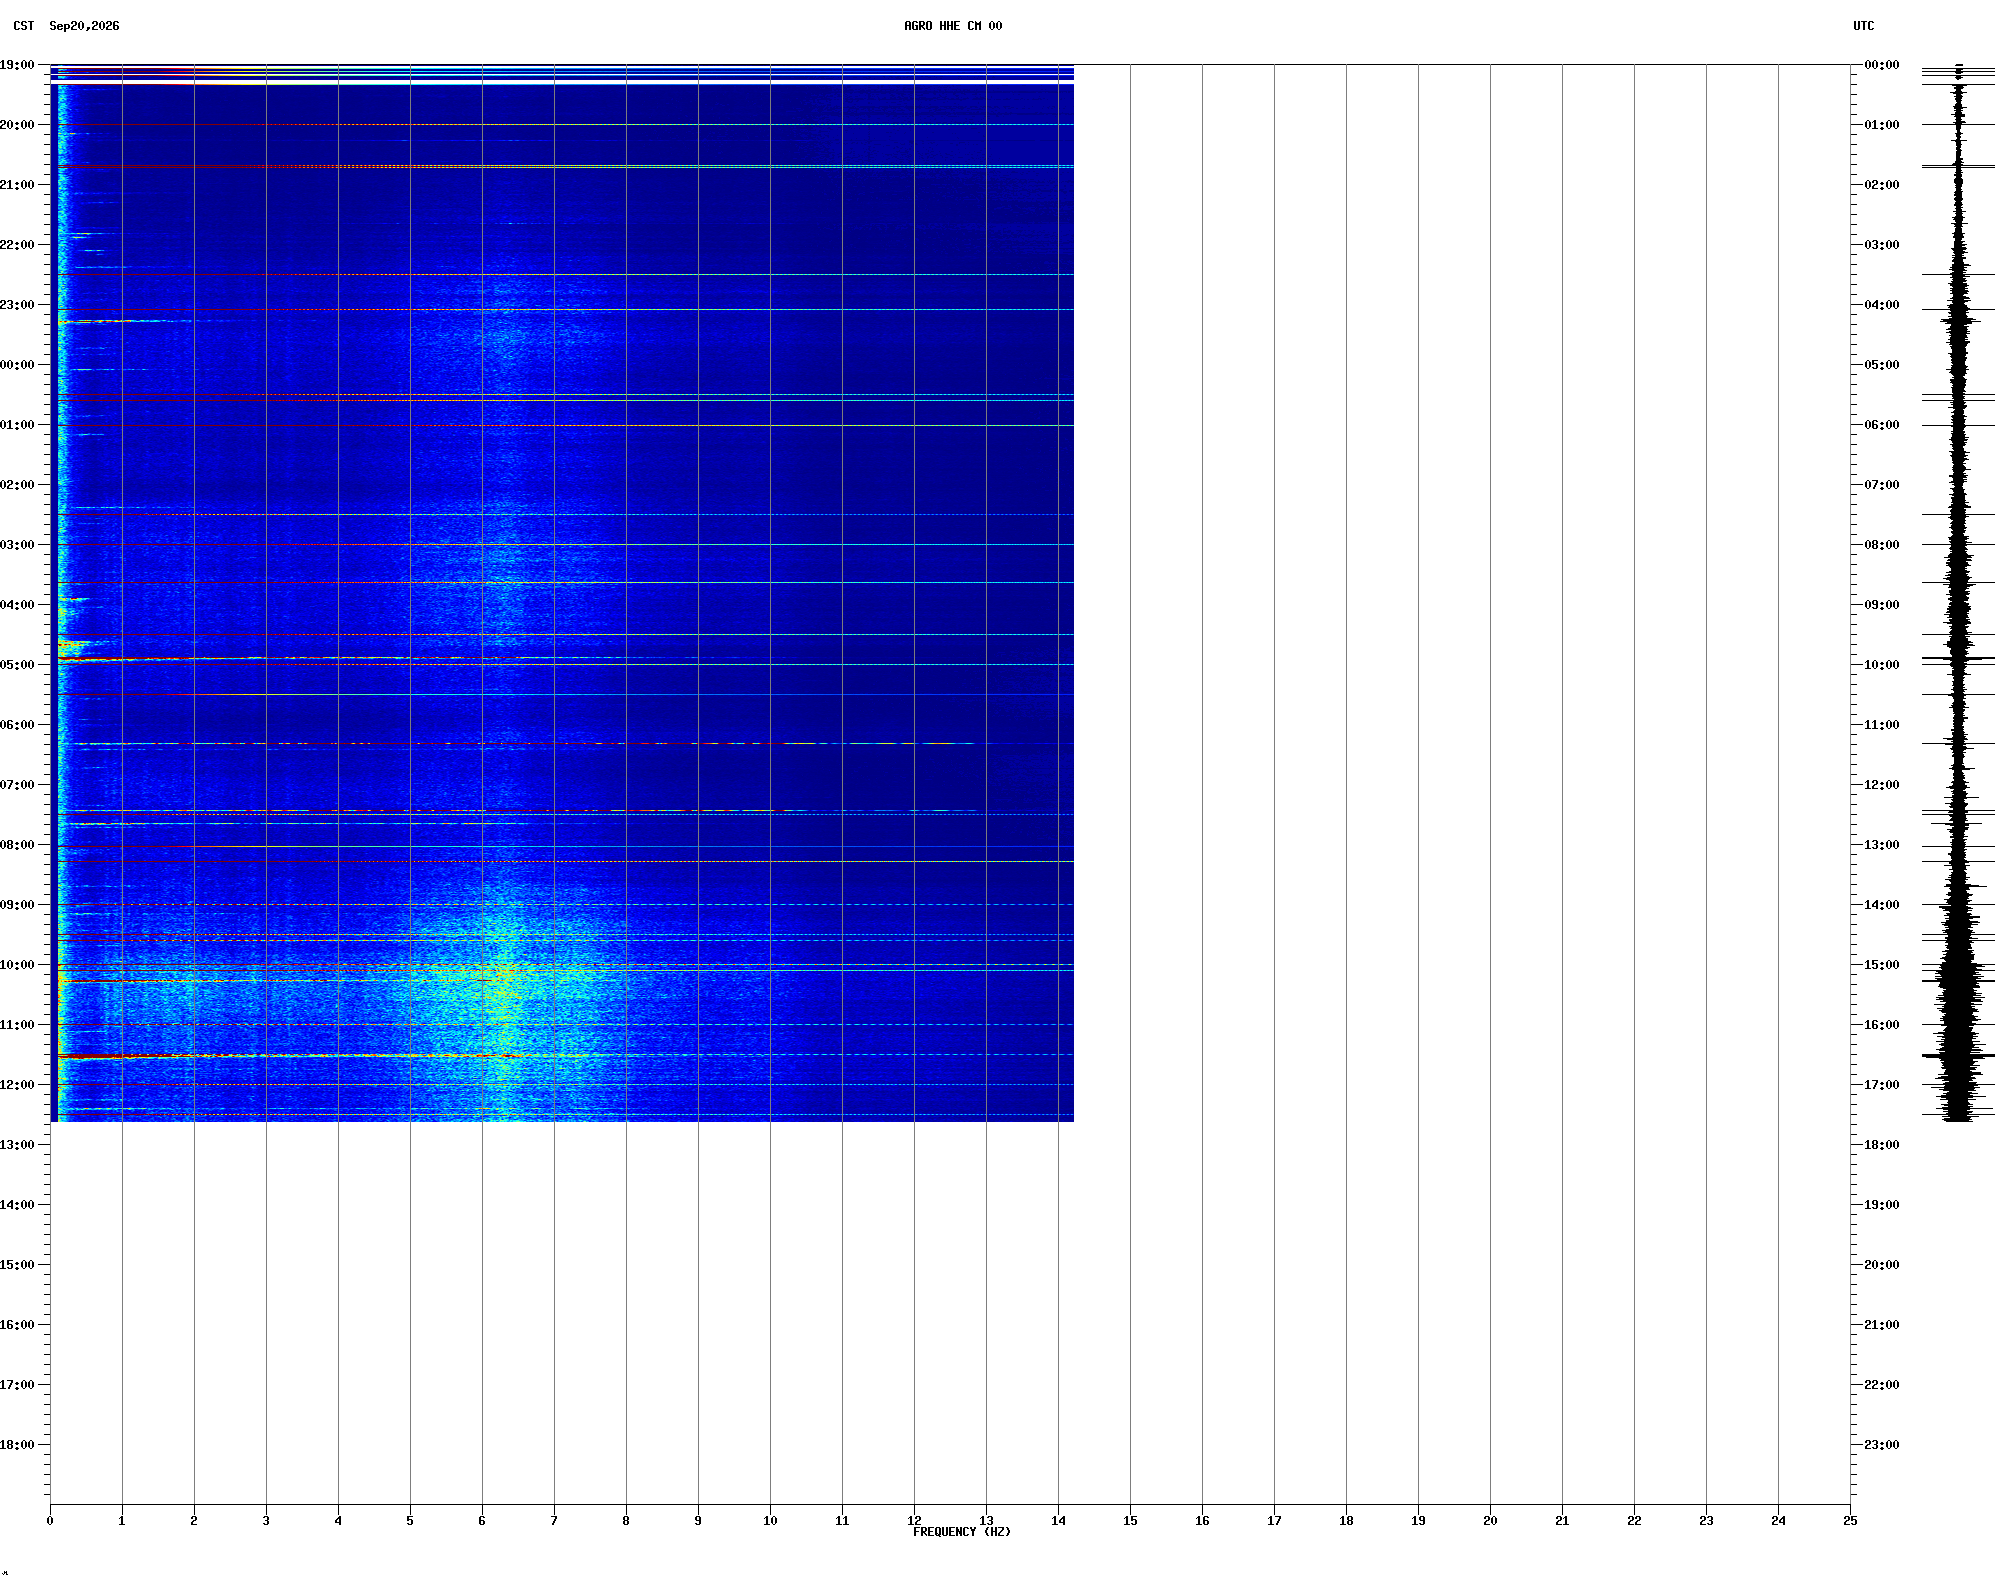Screen dimensions: 2002x1584
Task: Select the 22:00 UTC time tick
Action: 1881,1385
